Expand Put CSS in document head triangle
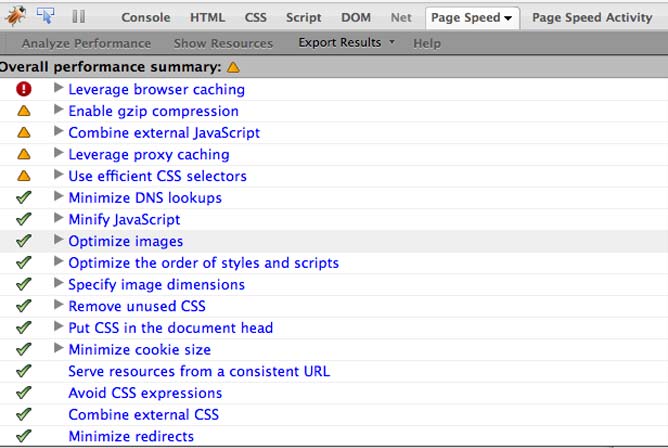668x448 pixels. pos(58,327)
